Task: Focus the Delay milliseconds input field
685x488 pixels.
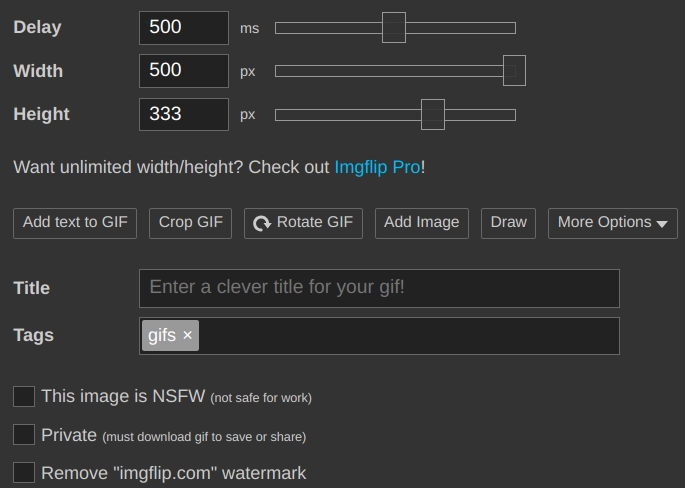Action: pos(184,28)
